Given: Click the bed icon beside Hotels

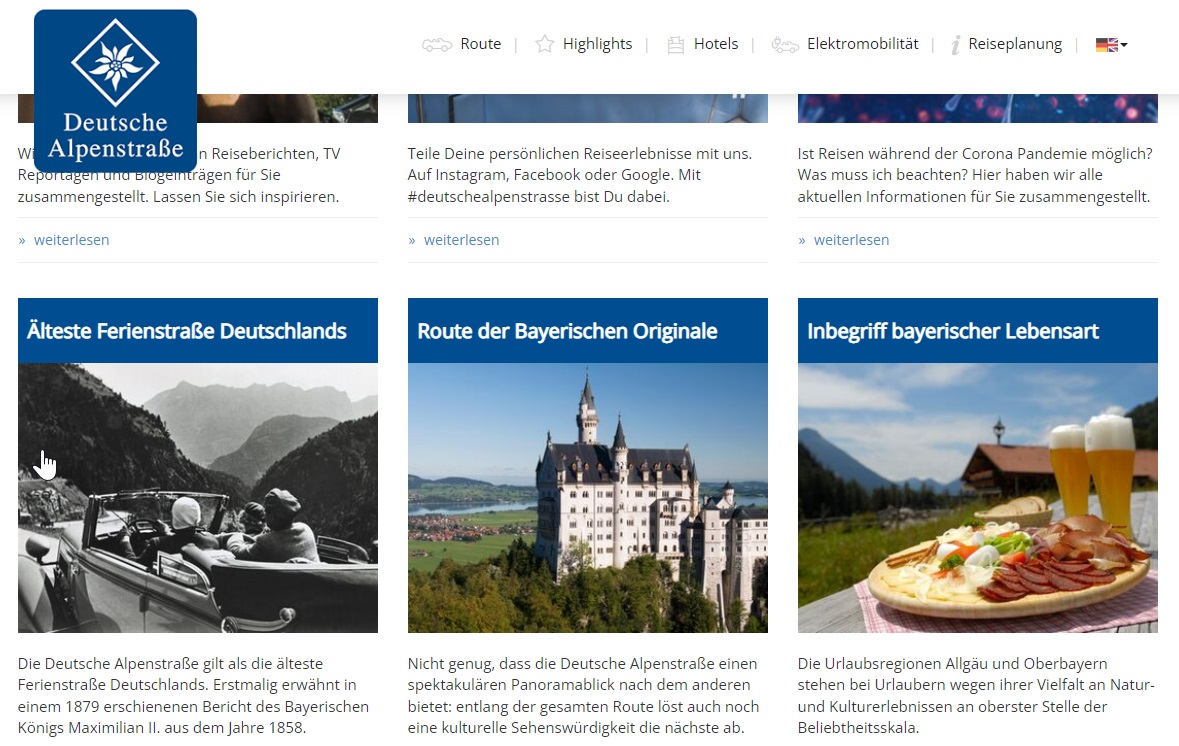Looking at the screenshot, I should [x=676, y=45].
